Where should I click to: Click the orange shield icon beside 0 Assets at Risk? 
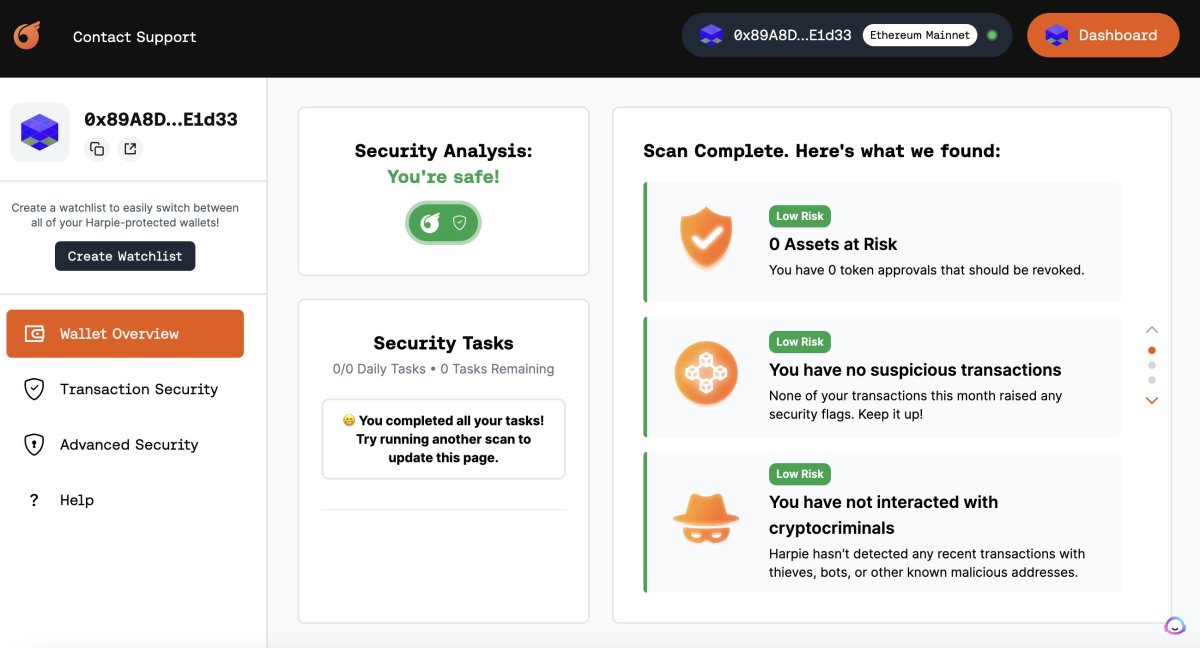click(706, 240)
